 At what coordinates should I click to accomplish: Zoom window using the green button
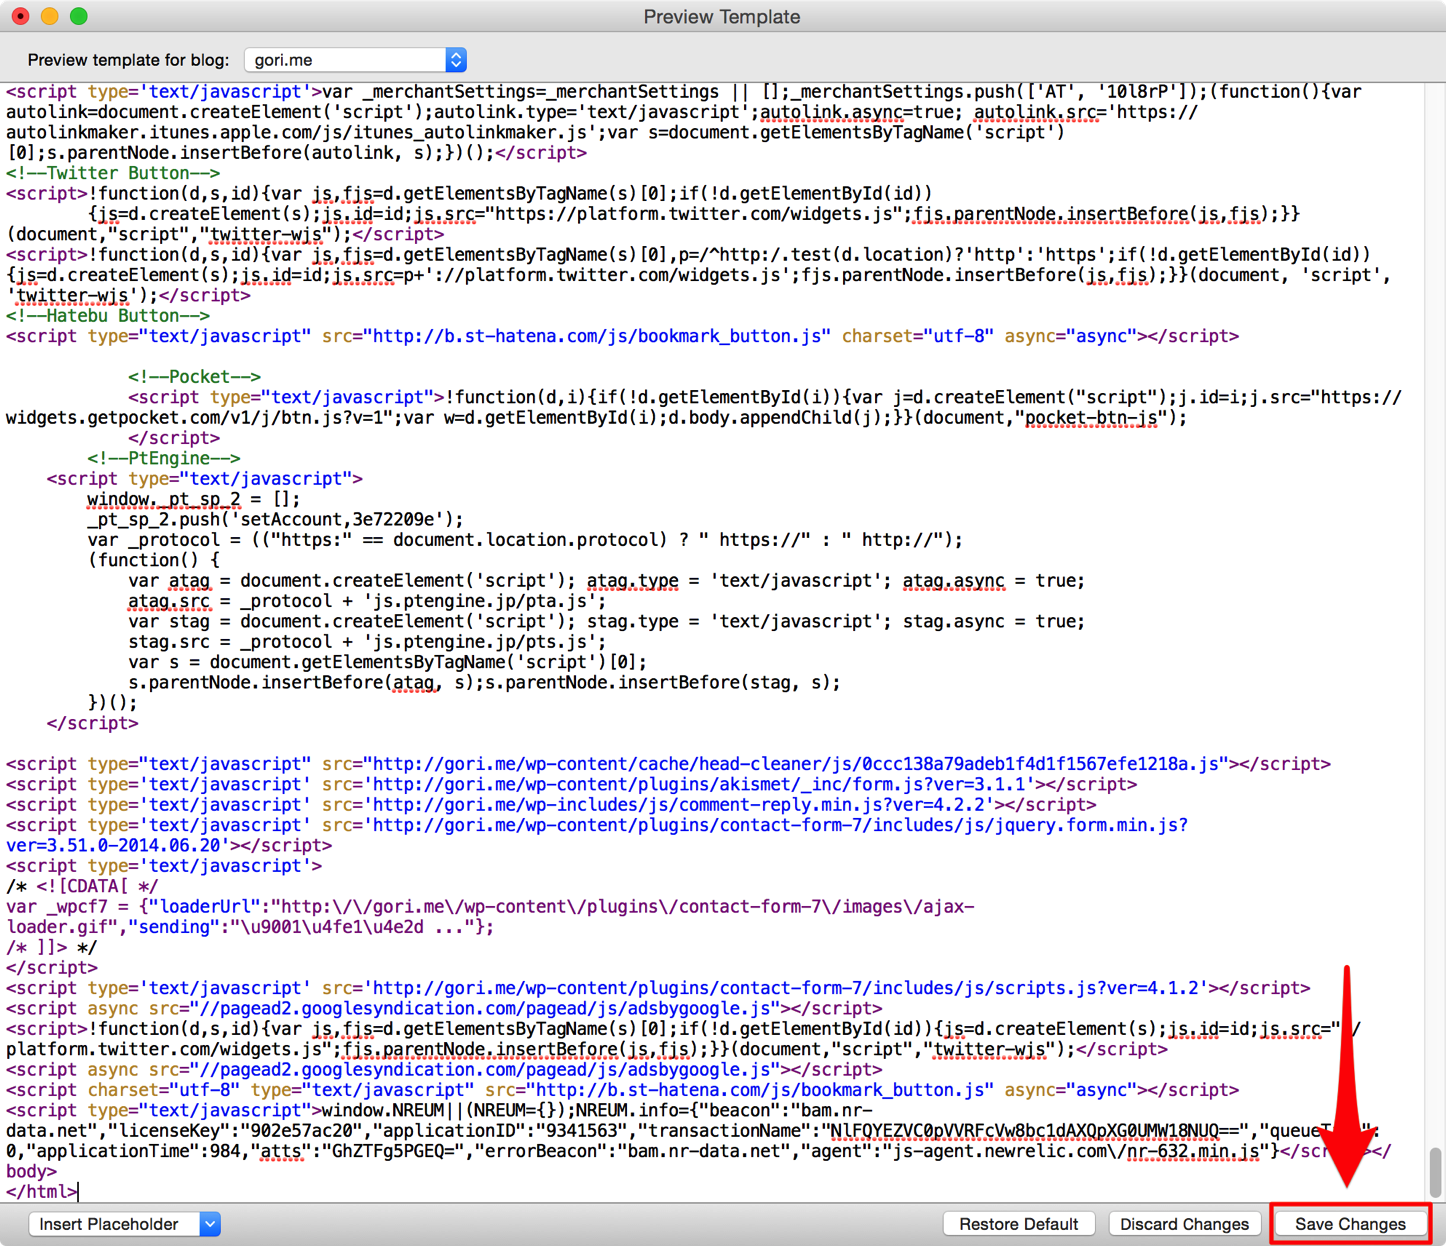(79, 16)
